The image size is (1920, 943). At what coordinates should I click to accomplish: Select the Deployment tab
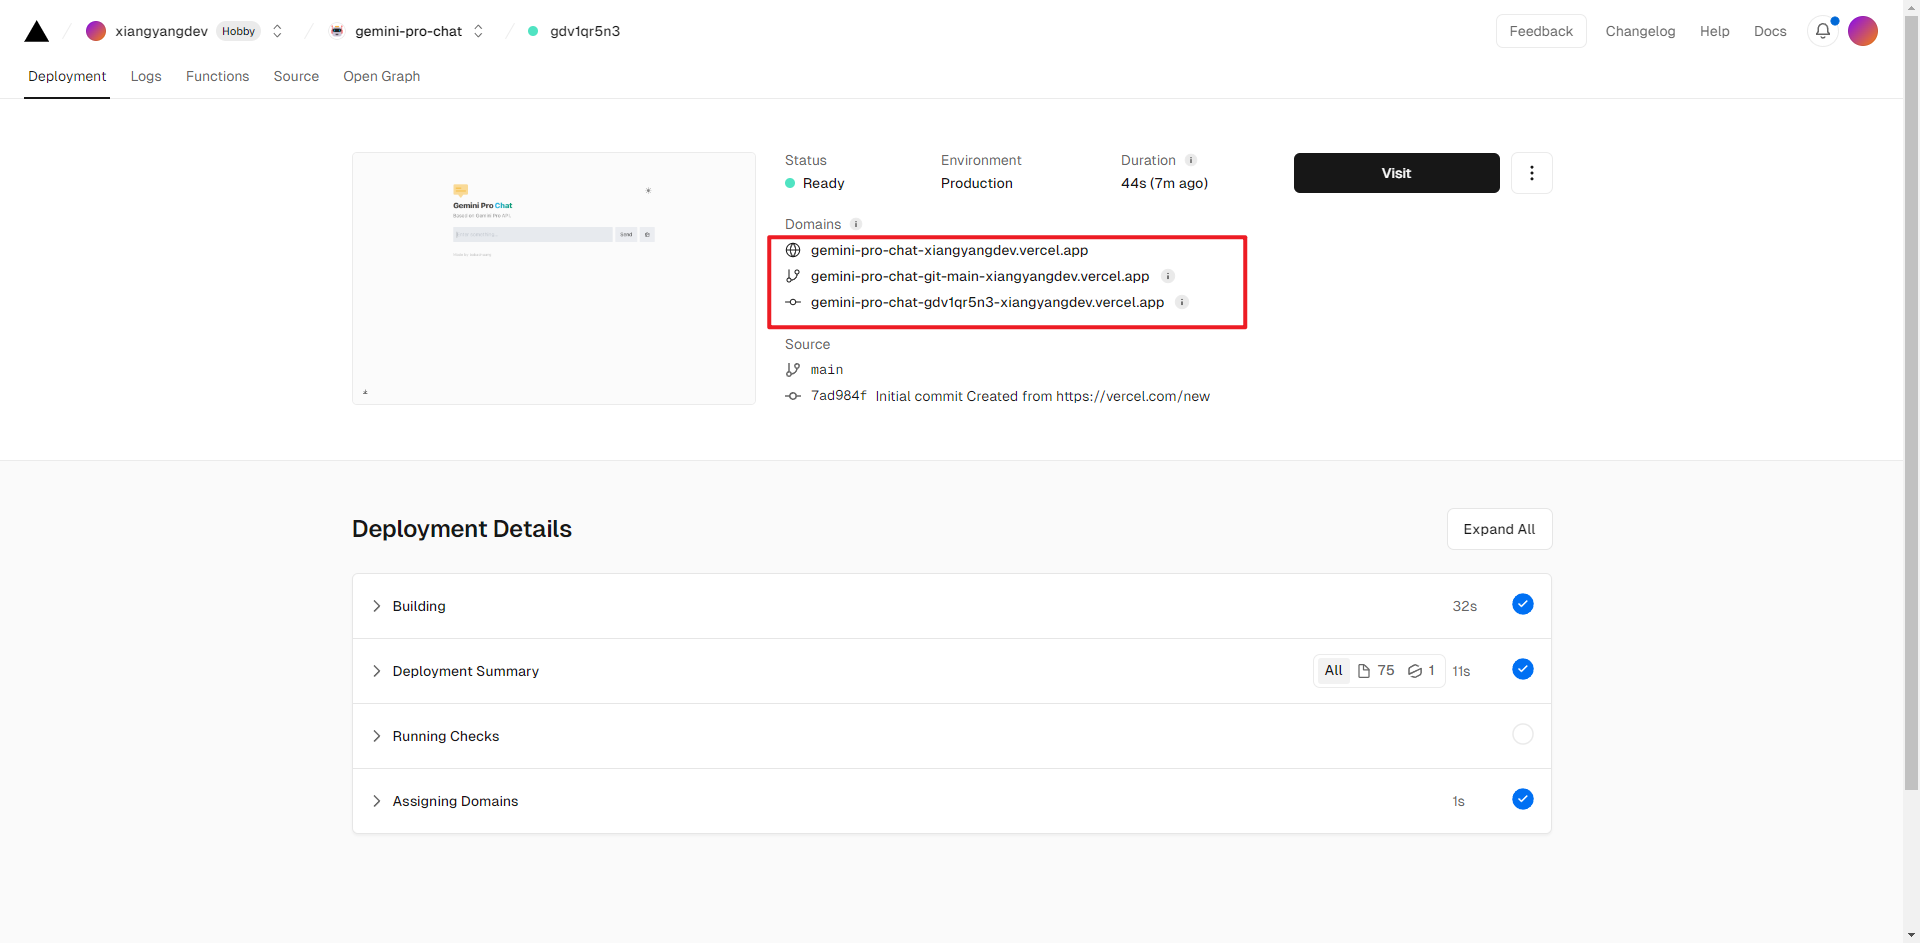click(67, 76)
